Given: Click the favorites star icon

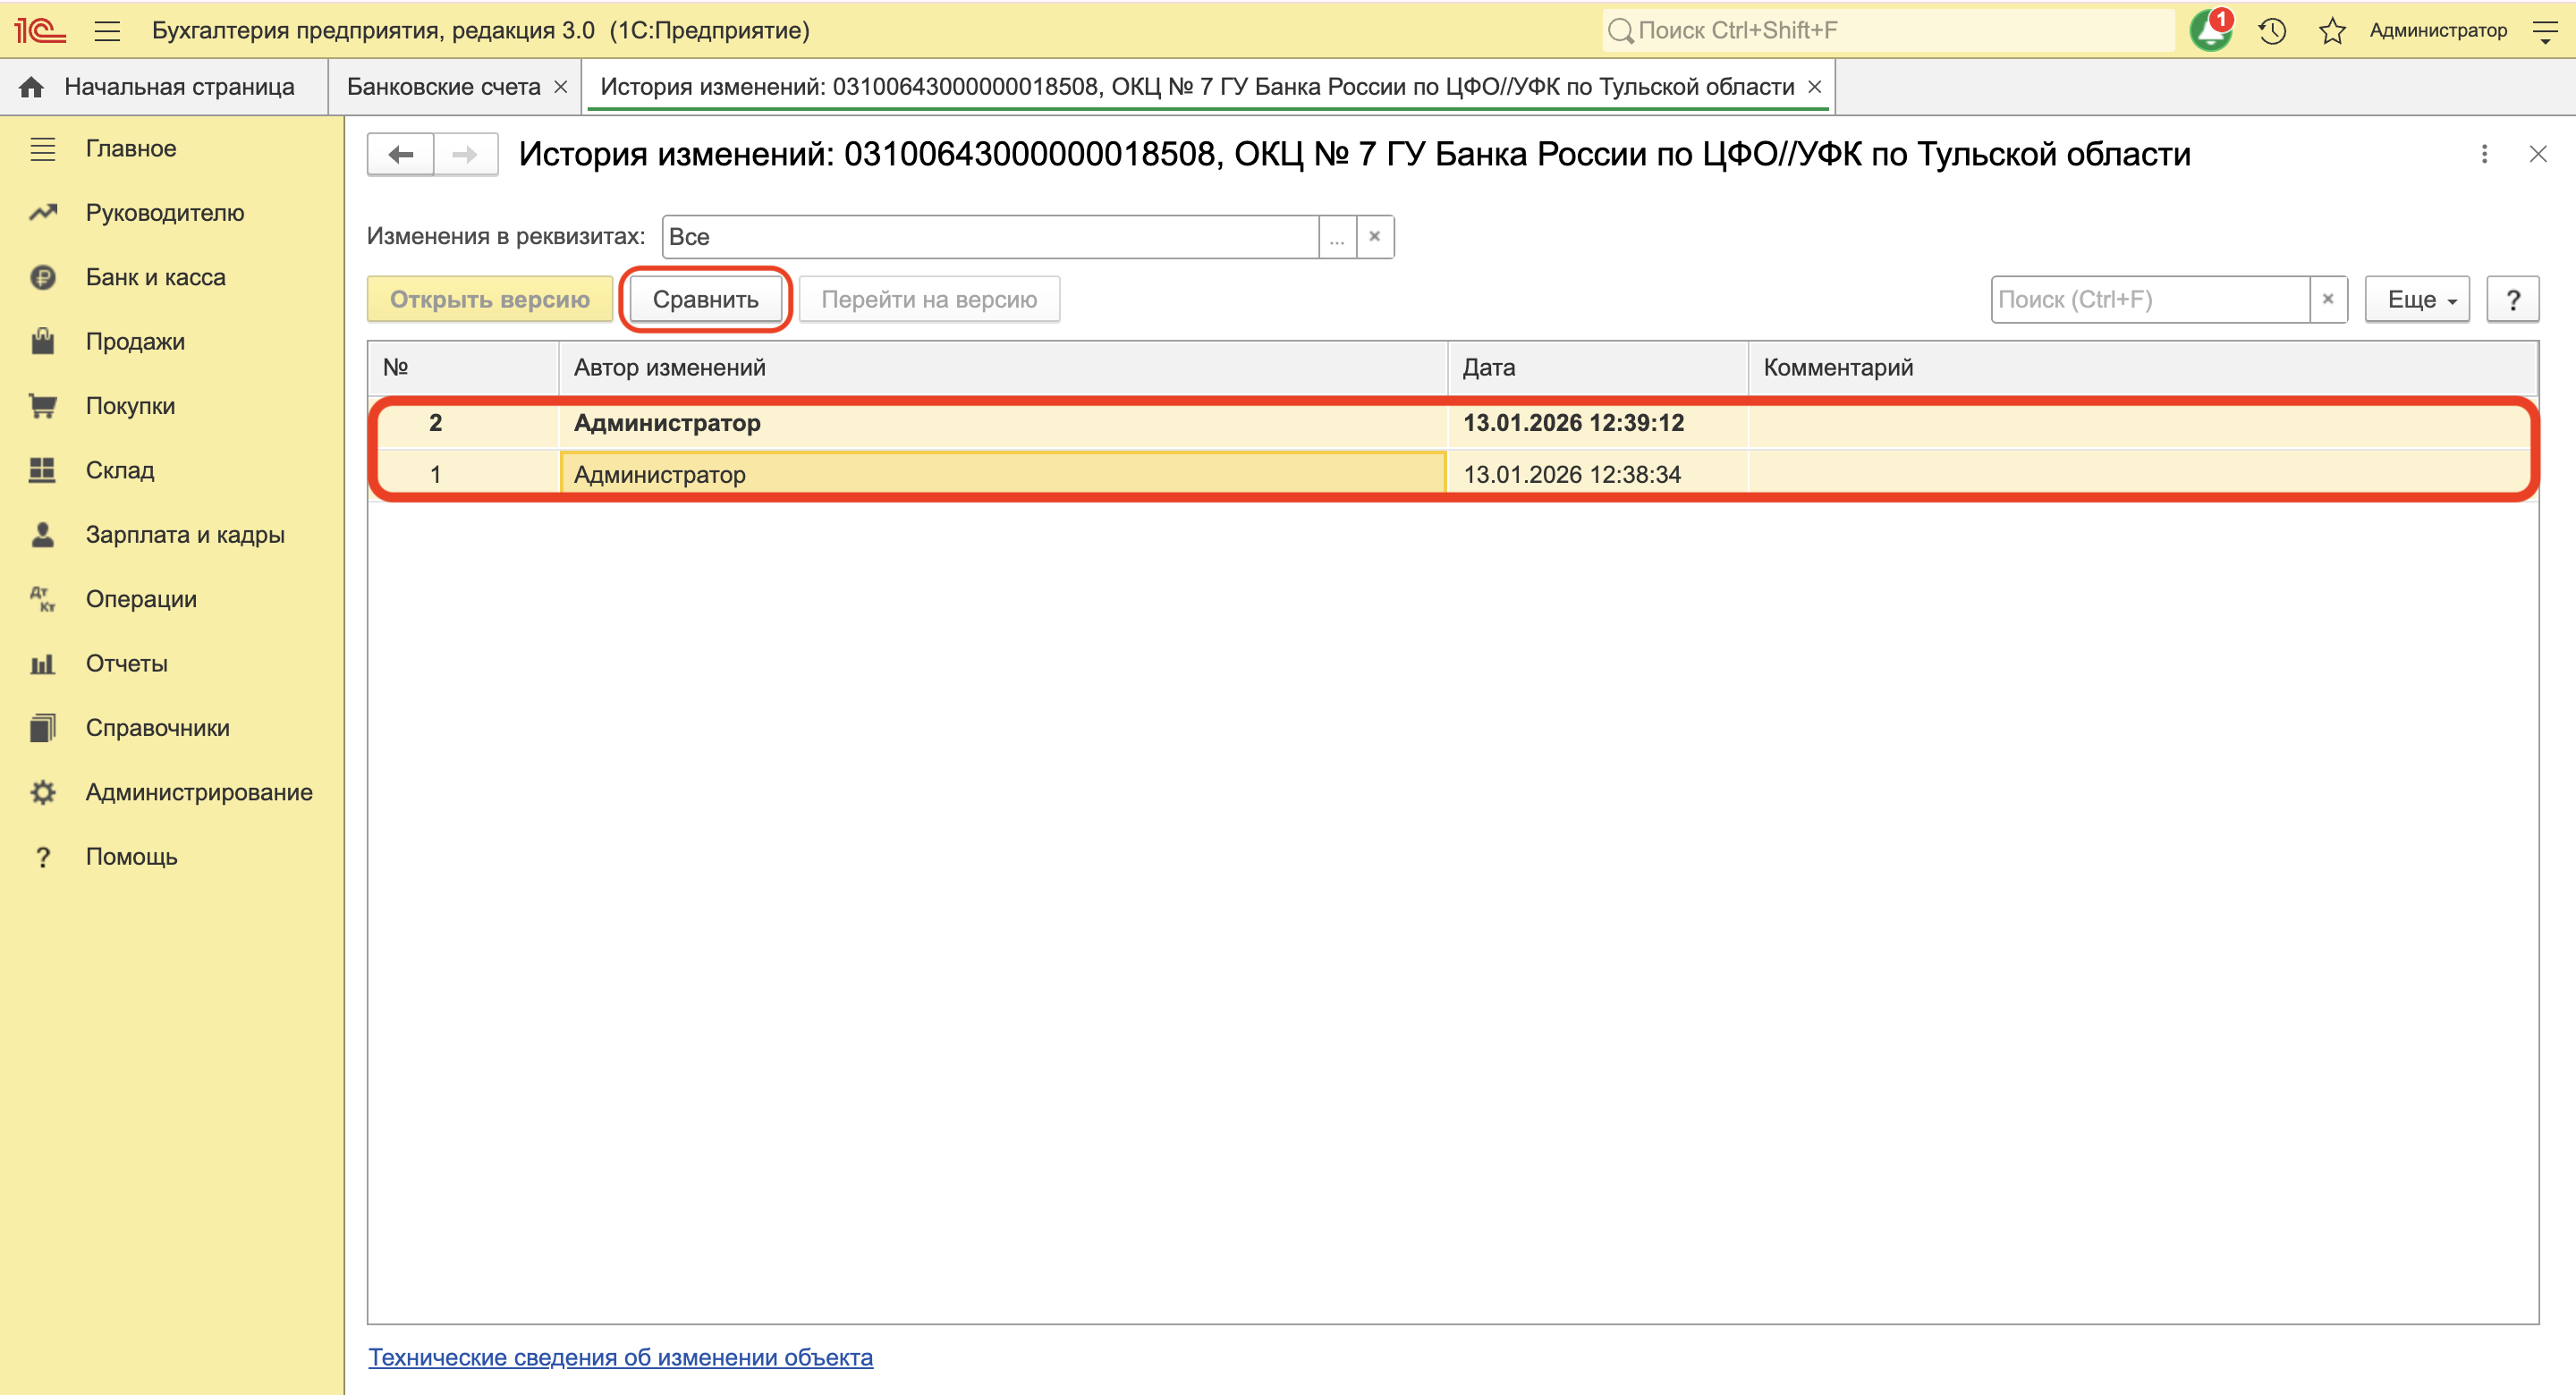Looking at the screenshot, I should (2332, 31).
